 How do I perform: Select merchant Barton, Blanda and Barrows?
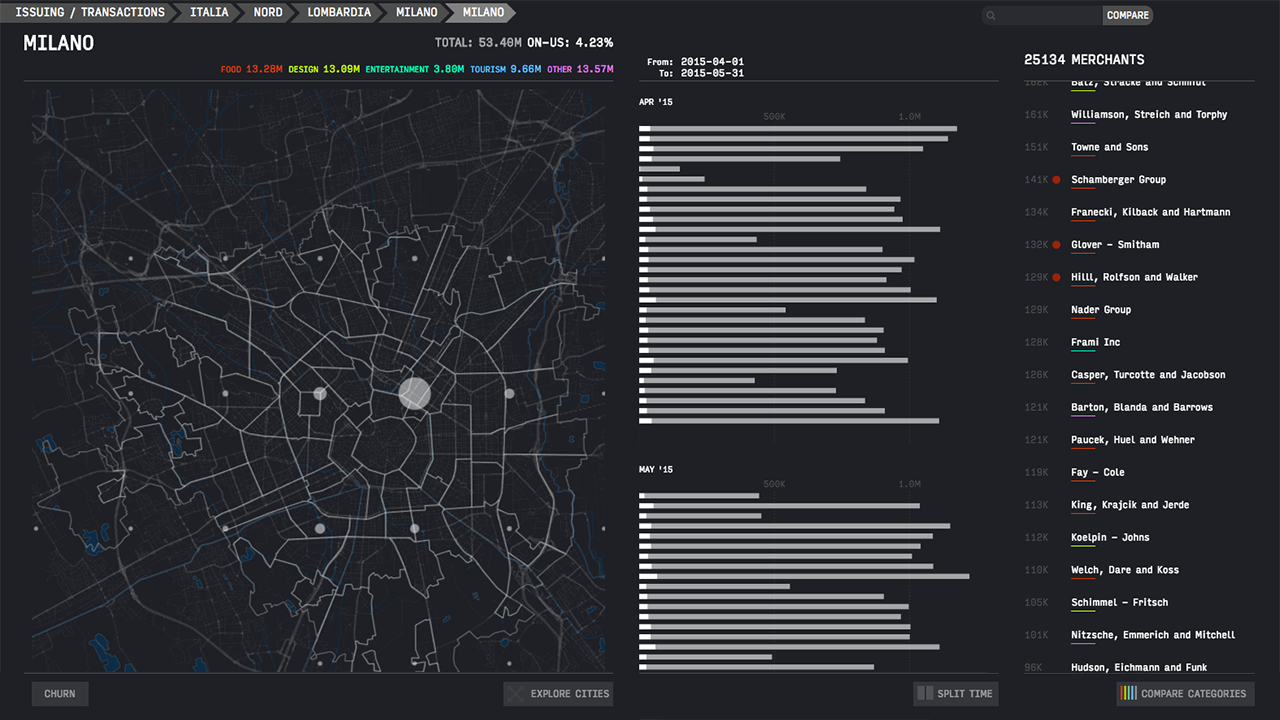(x=1142, y=407)
